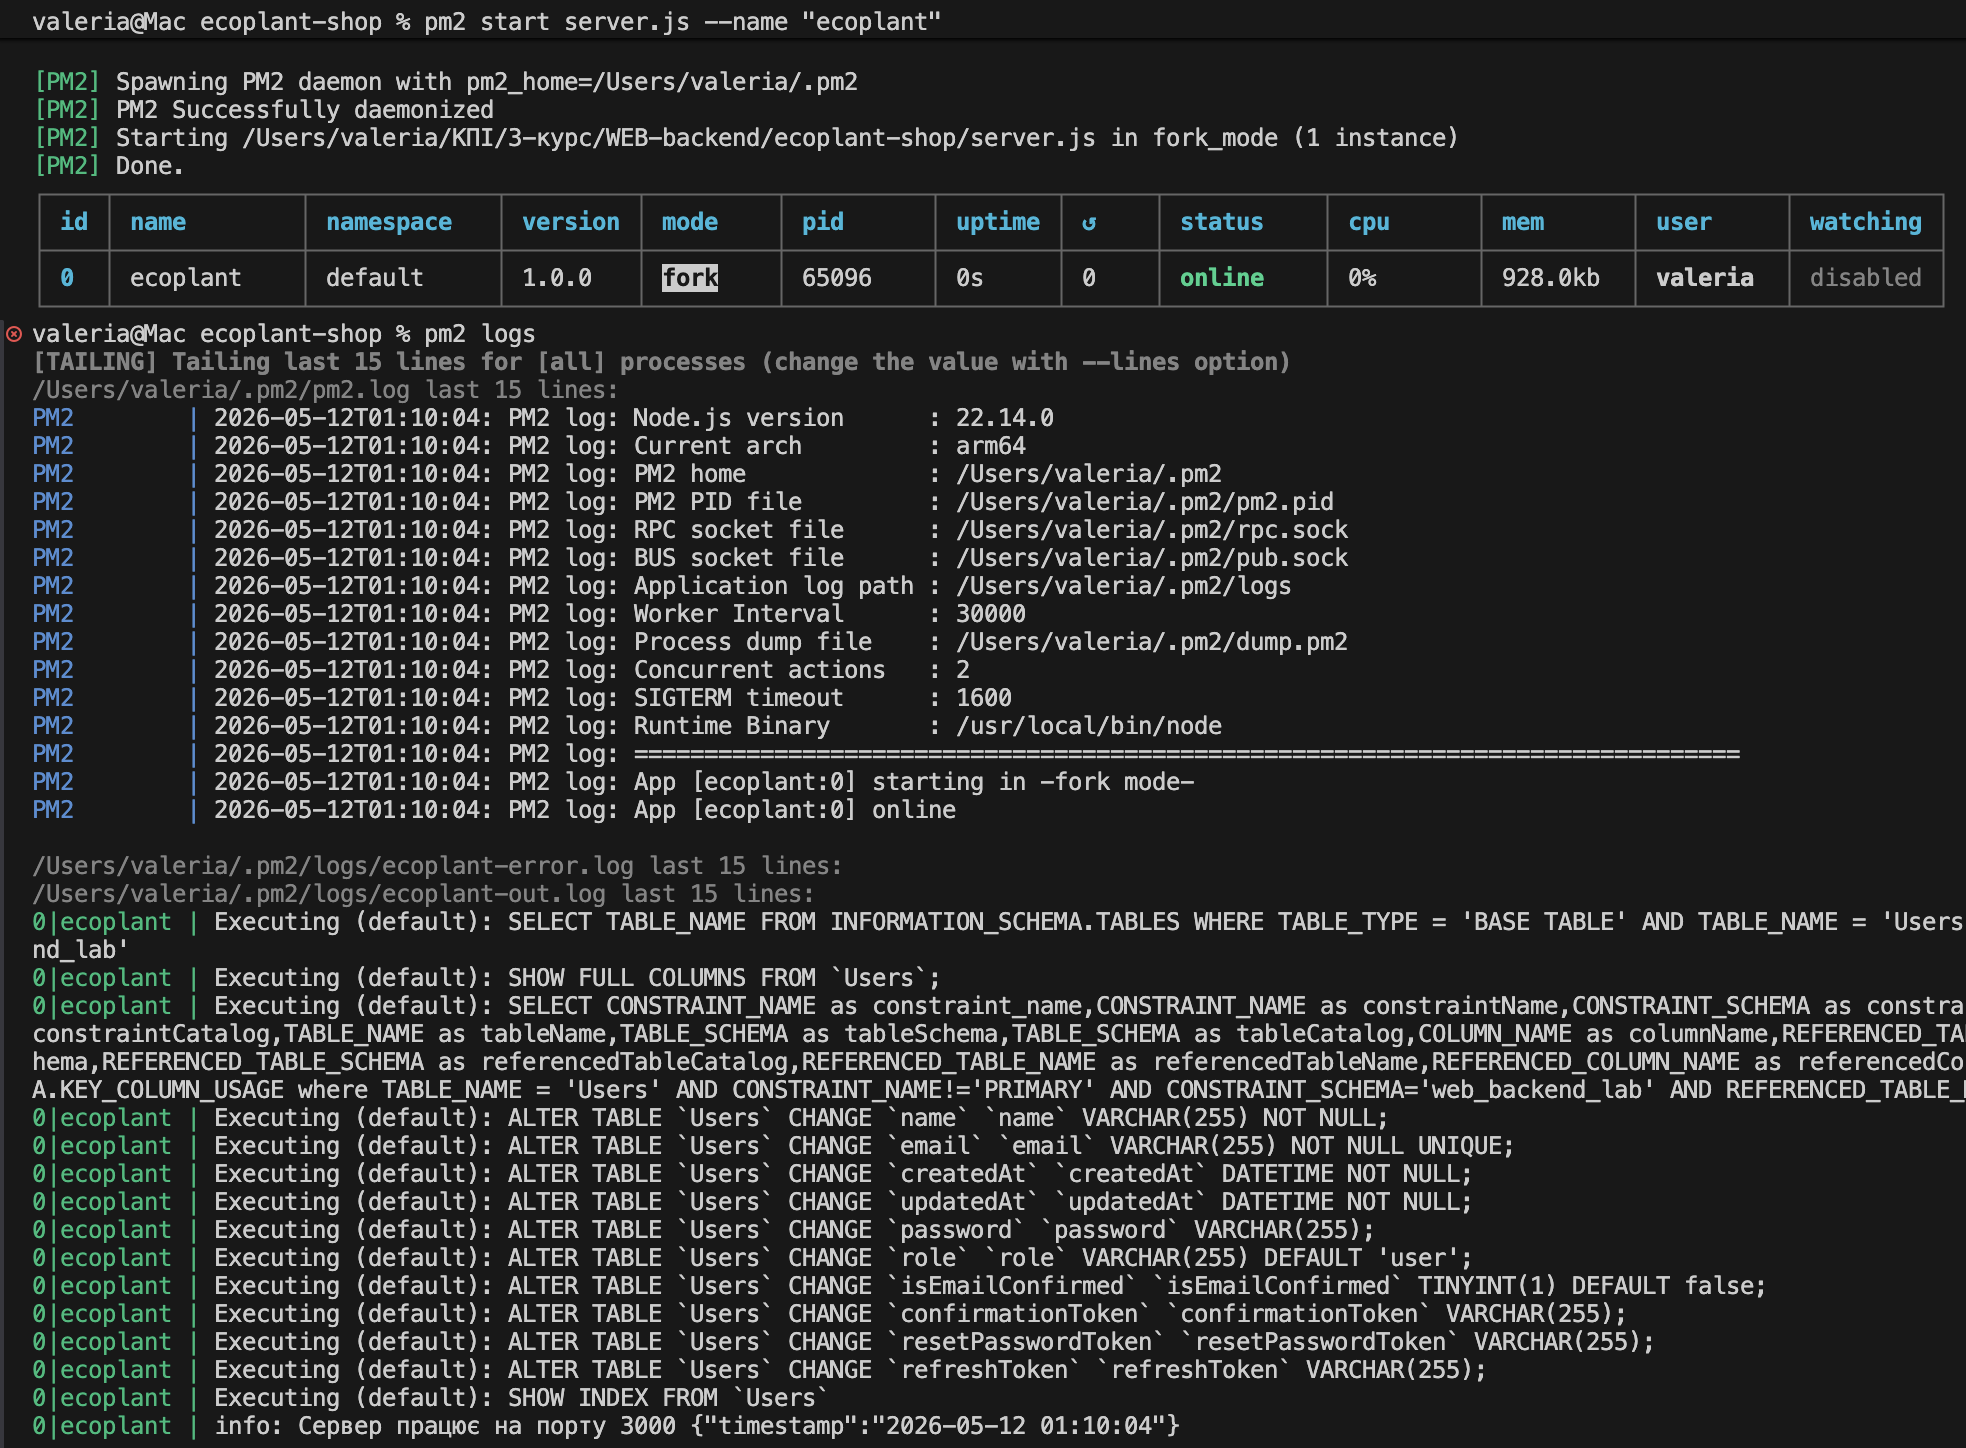Click the '928.0kb' memory cell
Viewport: 1966px width, 1448px height.
[x=1551, y=278]
